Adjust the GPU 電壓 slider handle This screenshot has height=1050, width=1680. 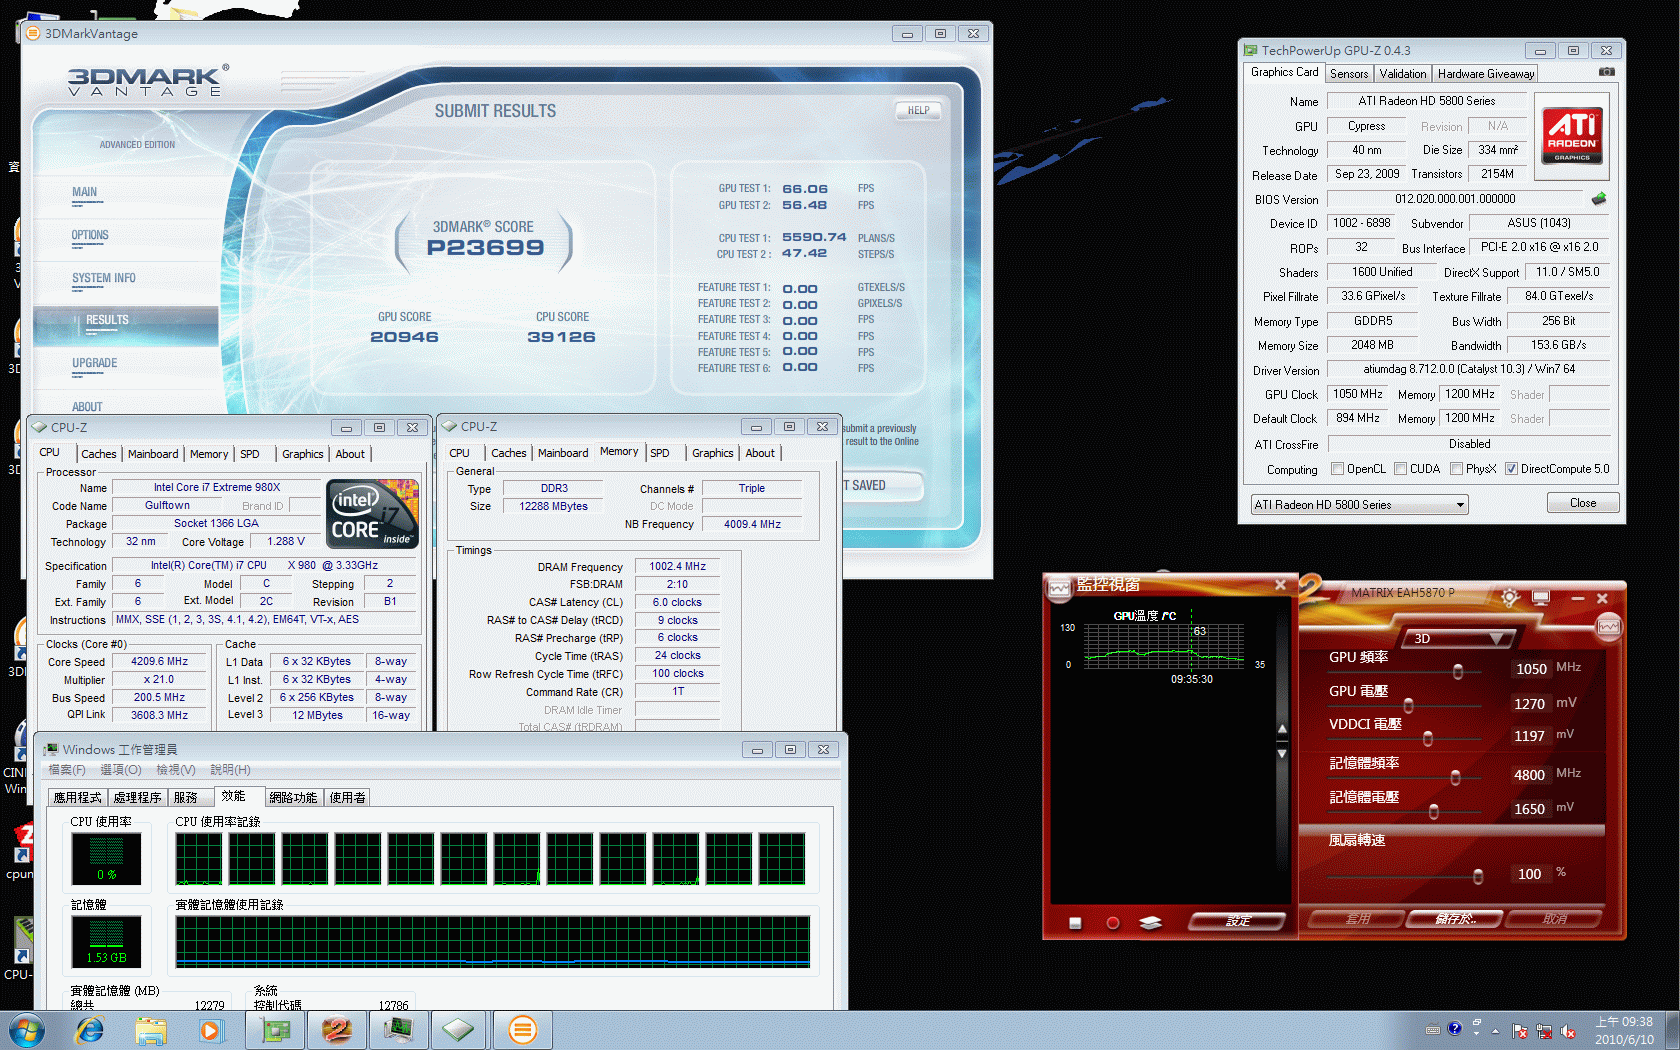coord(1409,706)
